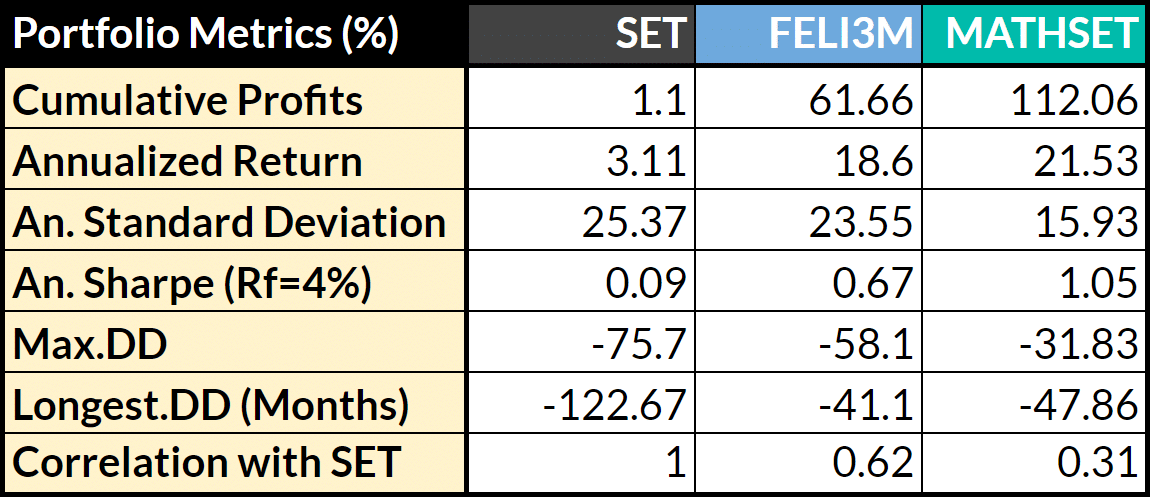This screenshot has width=1150, height=497.
Task: Click the Annualized Return row label
Action: tap(188, 161)
